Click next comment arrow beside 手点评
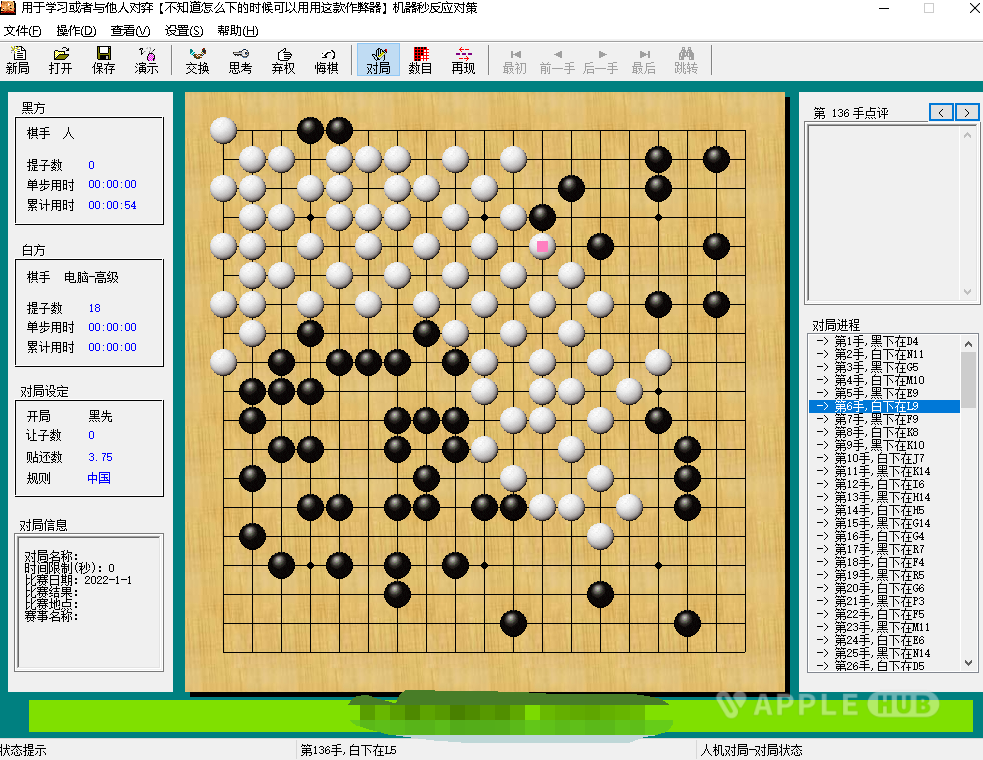The width and height of the screenshot is (983, 760). [968, 112]
